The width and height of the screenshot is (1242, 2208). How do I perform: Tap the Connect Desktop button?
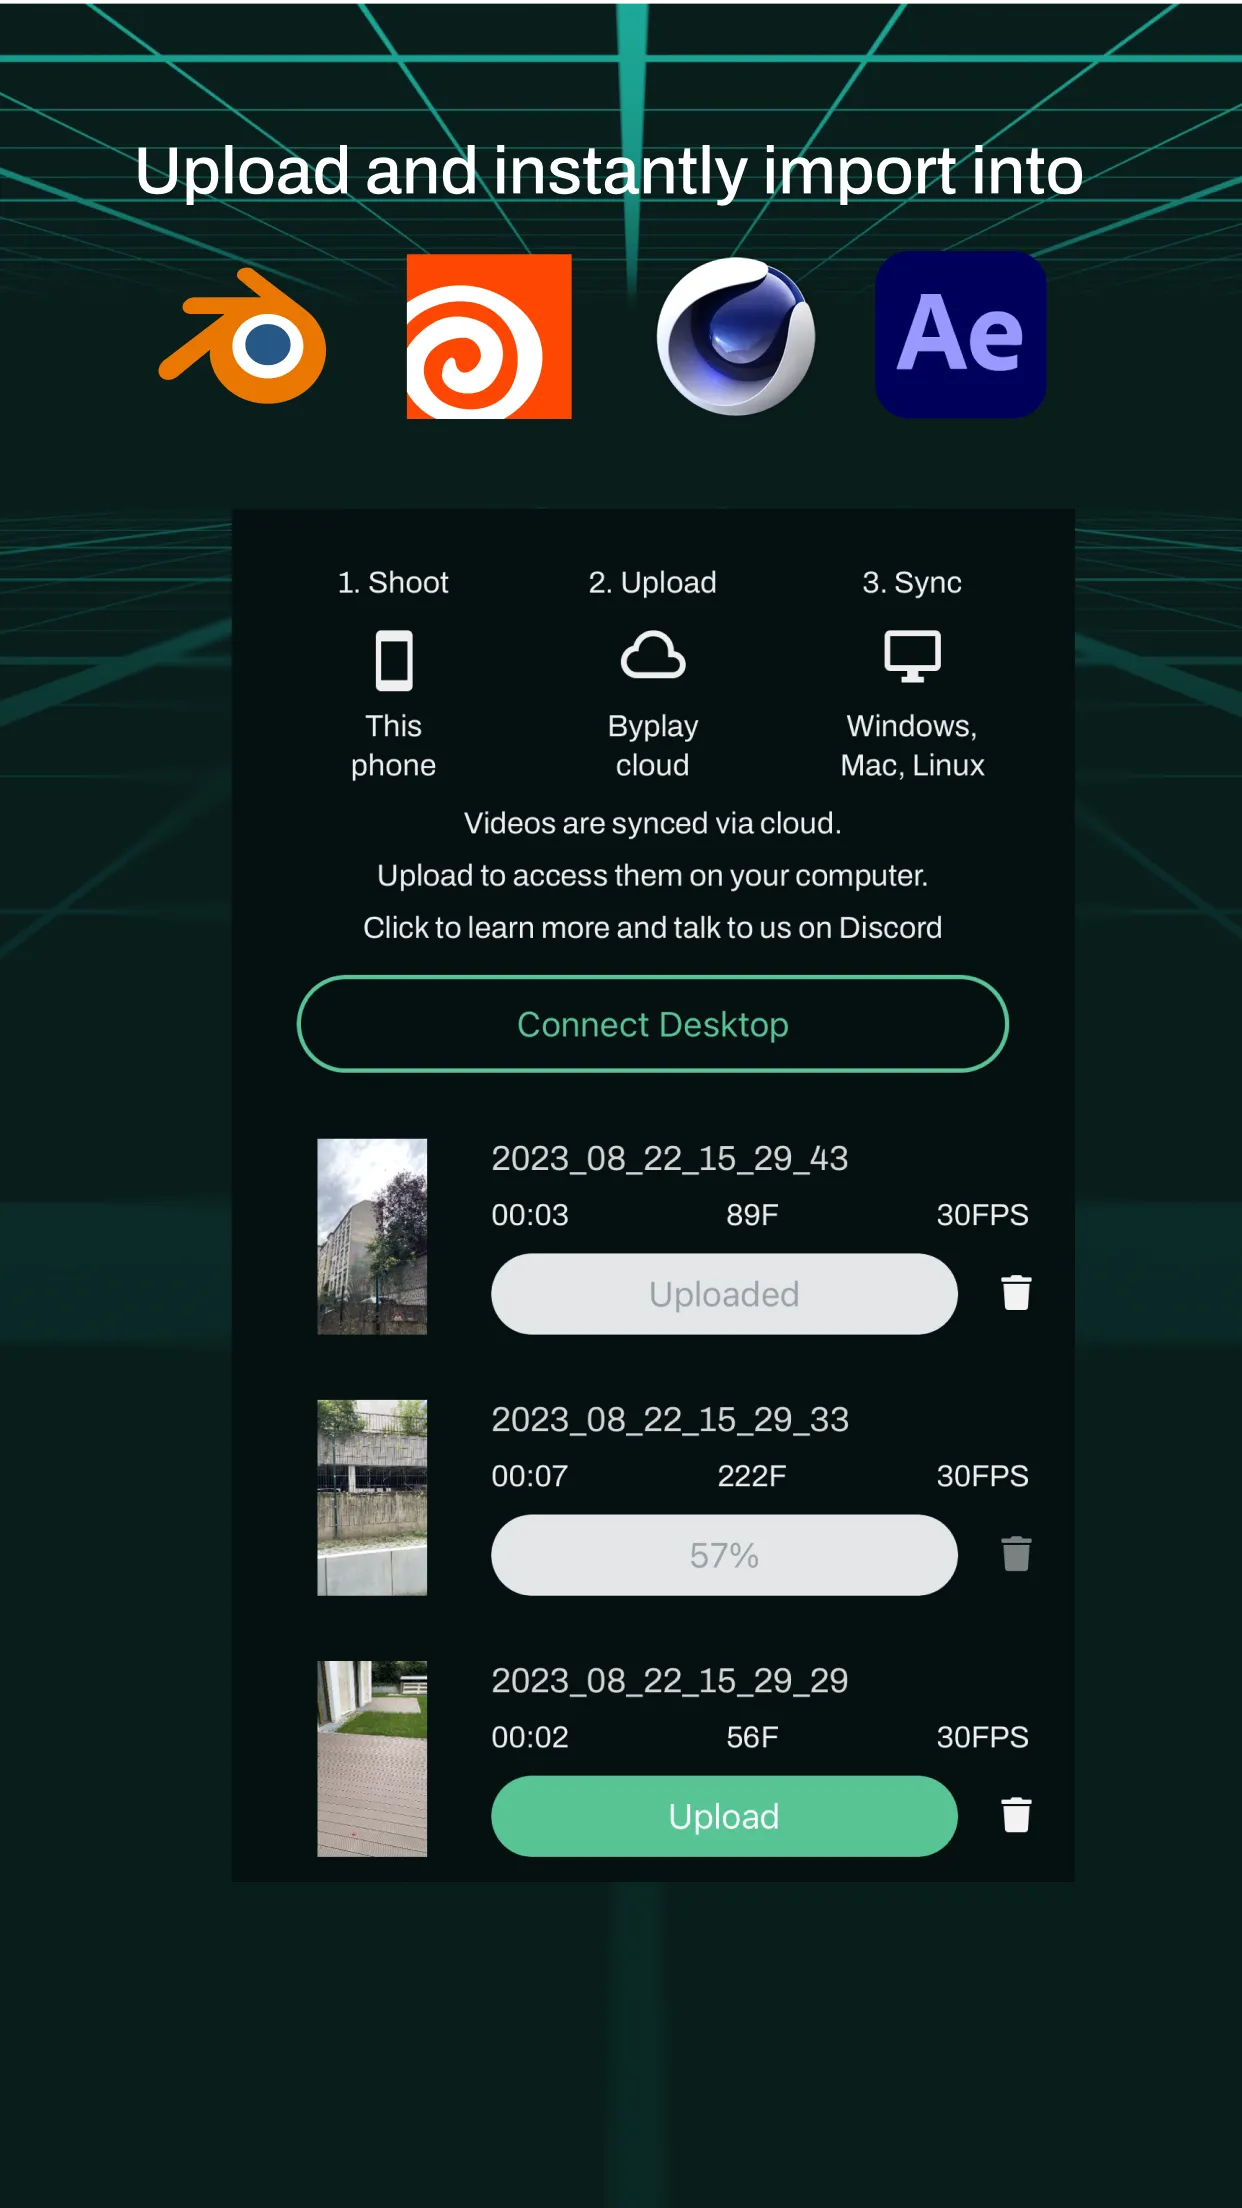[x=653, y=1024]
